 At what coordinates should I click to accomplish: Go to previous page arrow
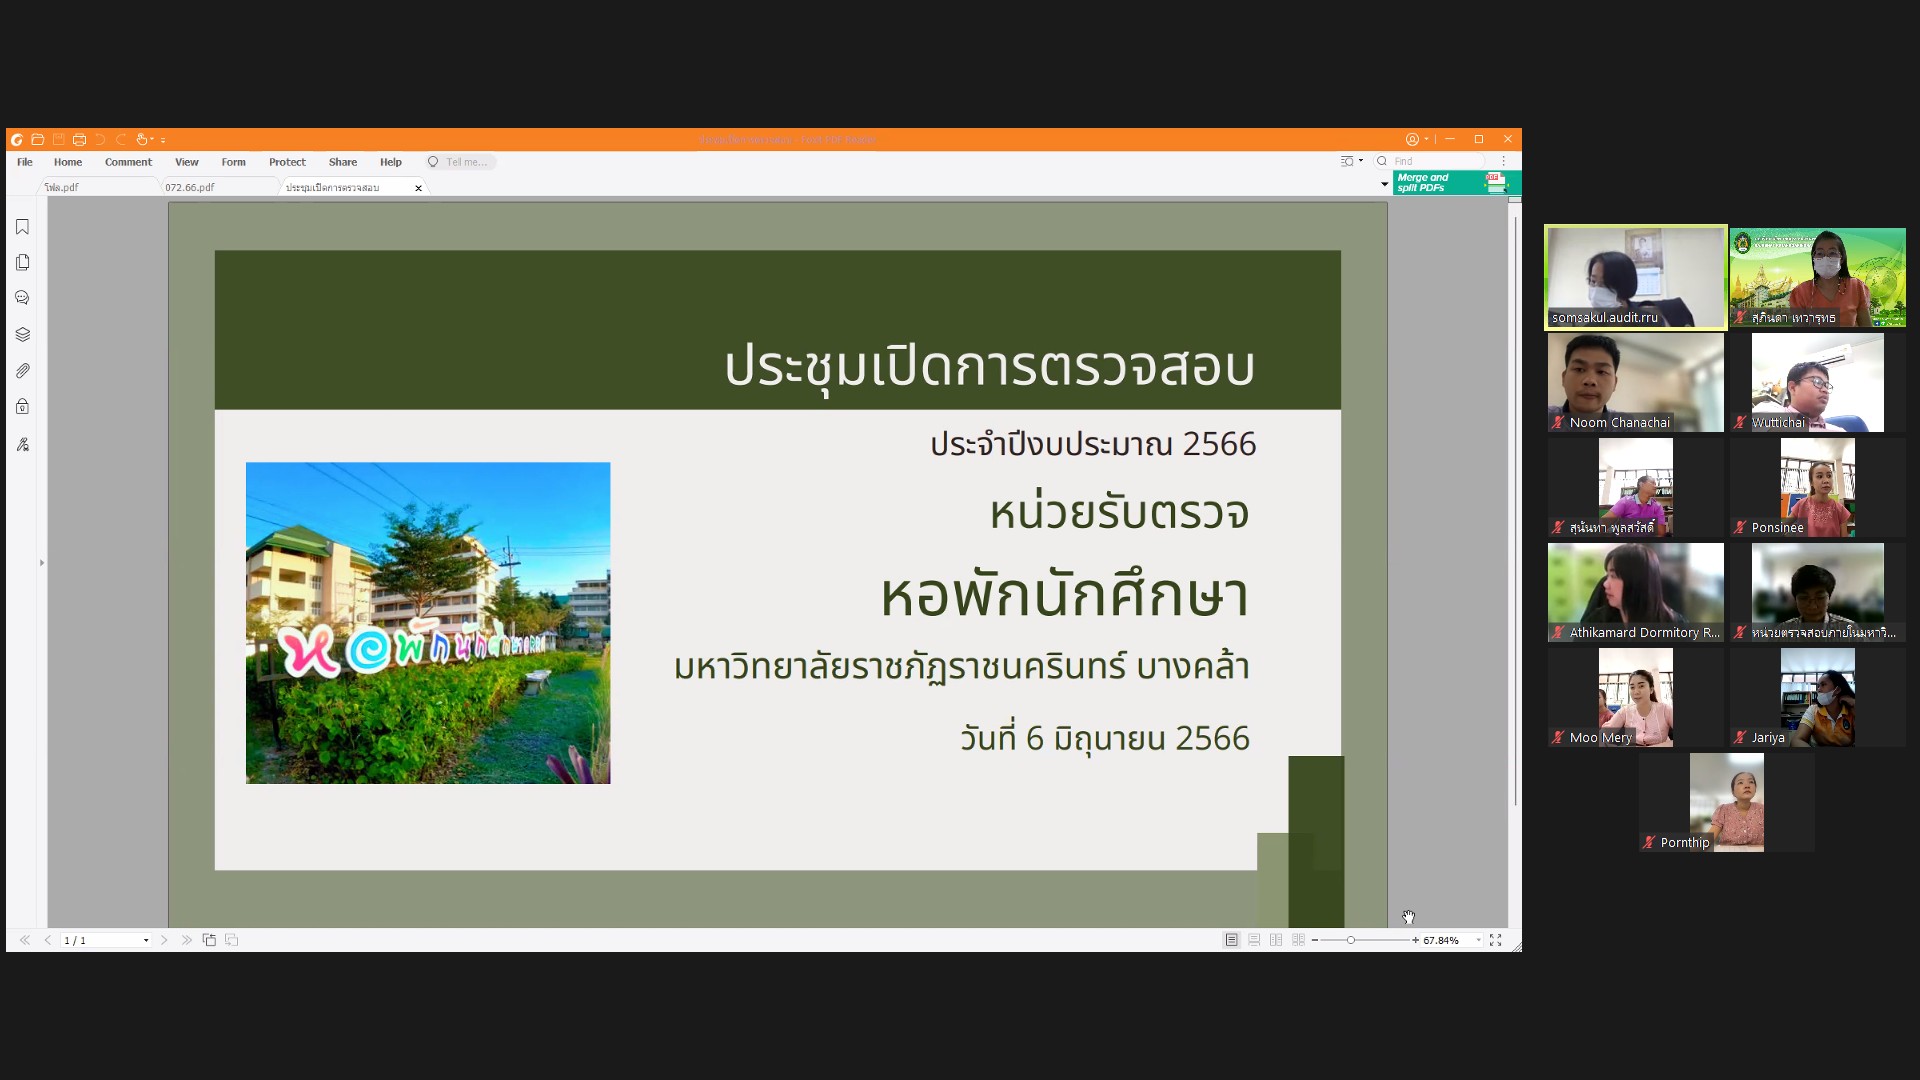[47, 940]
